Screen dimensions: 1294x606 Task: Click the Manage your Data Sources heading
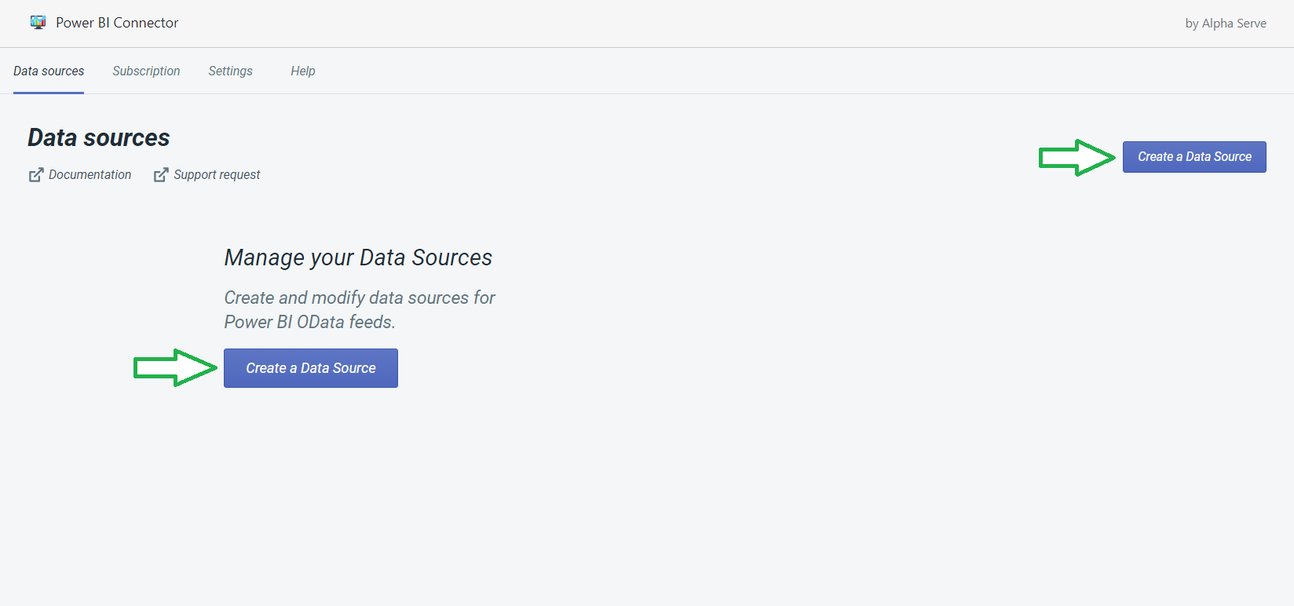click(x=358, y=257)
